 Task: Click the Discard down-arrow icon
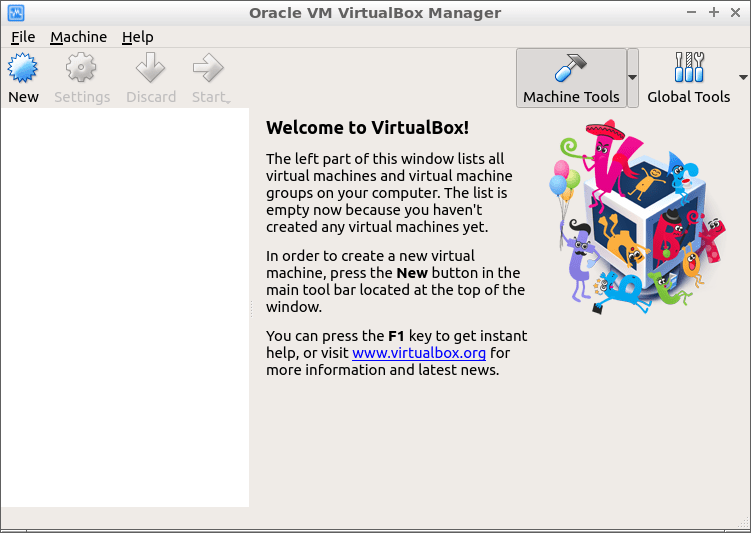pos(150,68)
